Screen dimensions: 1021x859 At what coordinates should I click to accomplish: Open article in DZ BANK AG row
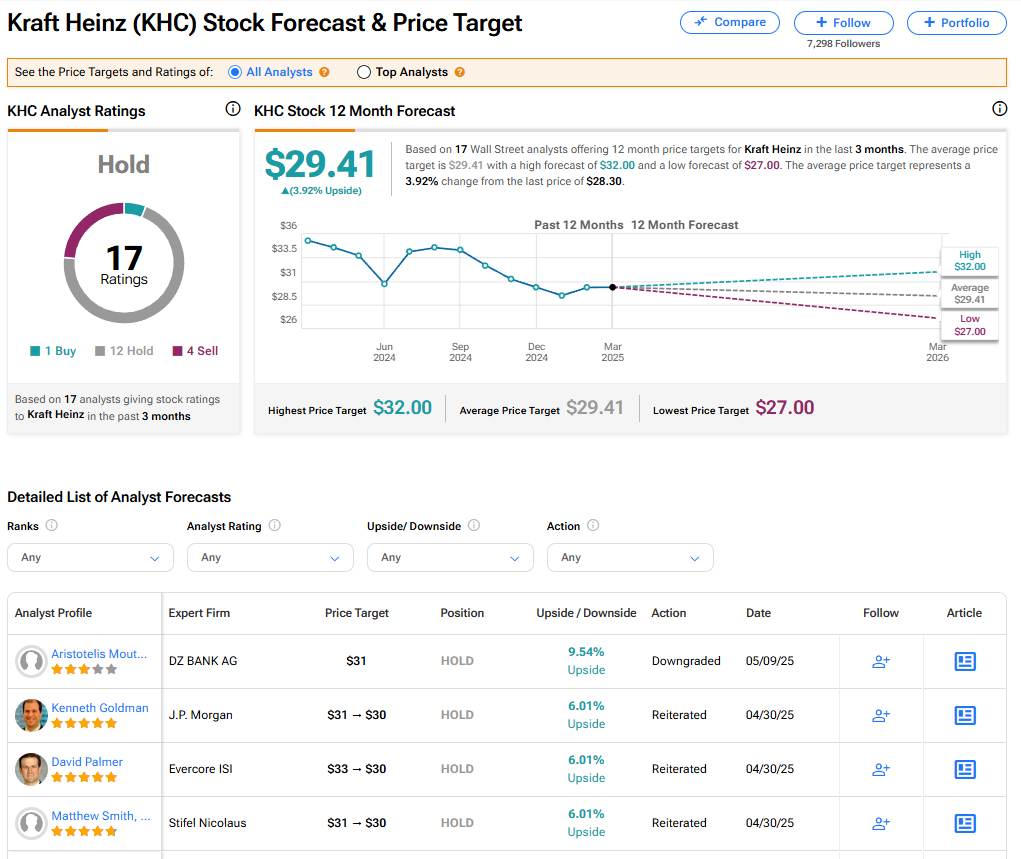tap(965, 662)
